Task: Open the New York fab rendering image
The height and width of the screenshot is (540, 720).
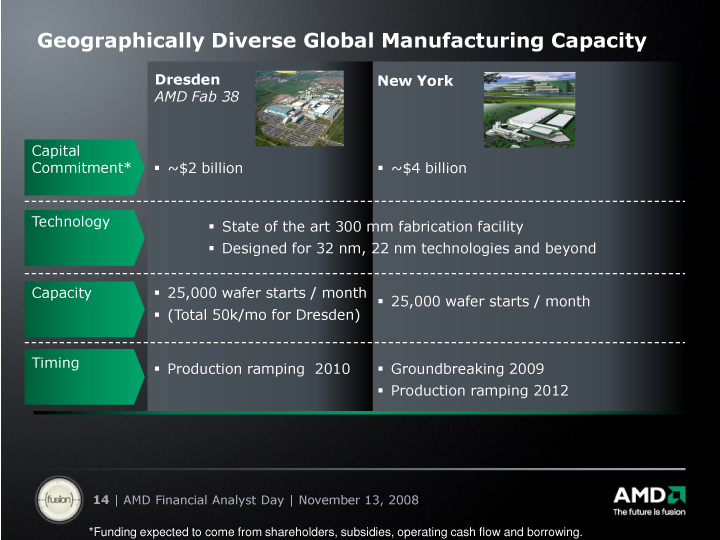Action: 529,110
